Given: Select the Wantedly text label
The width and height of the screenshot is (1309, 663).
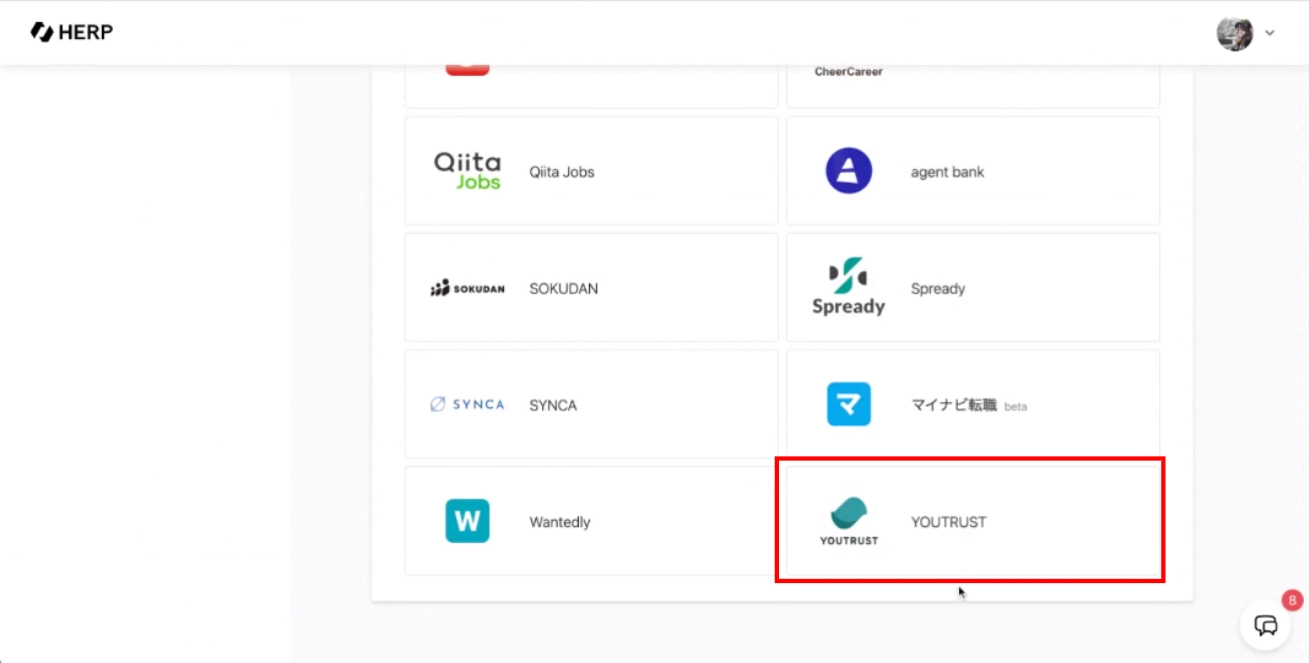Looking at the screenshot, I should point(560,522).
